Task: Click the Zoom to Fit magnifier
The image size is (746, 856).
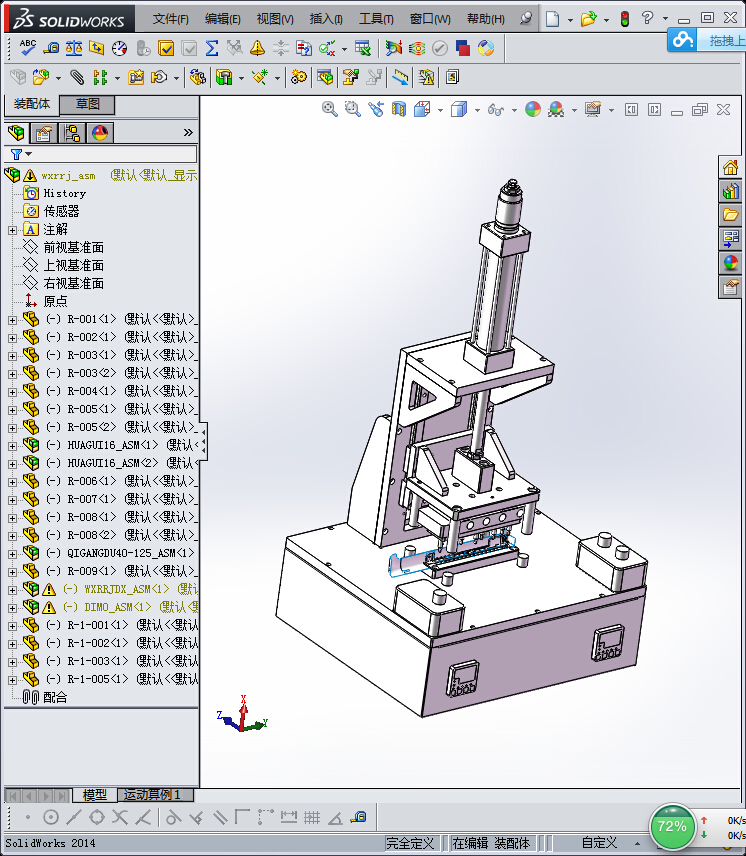Action: point(329,109)
